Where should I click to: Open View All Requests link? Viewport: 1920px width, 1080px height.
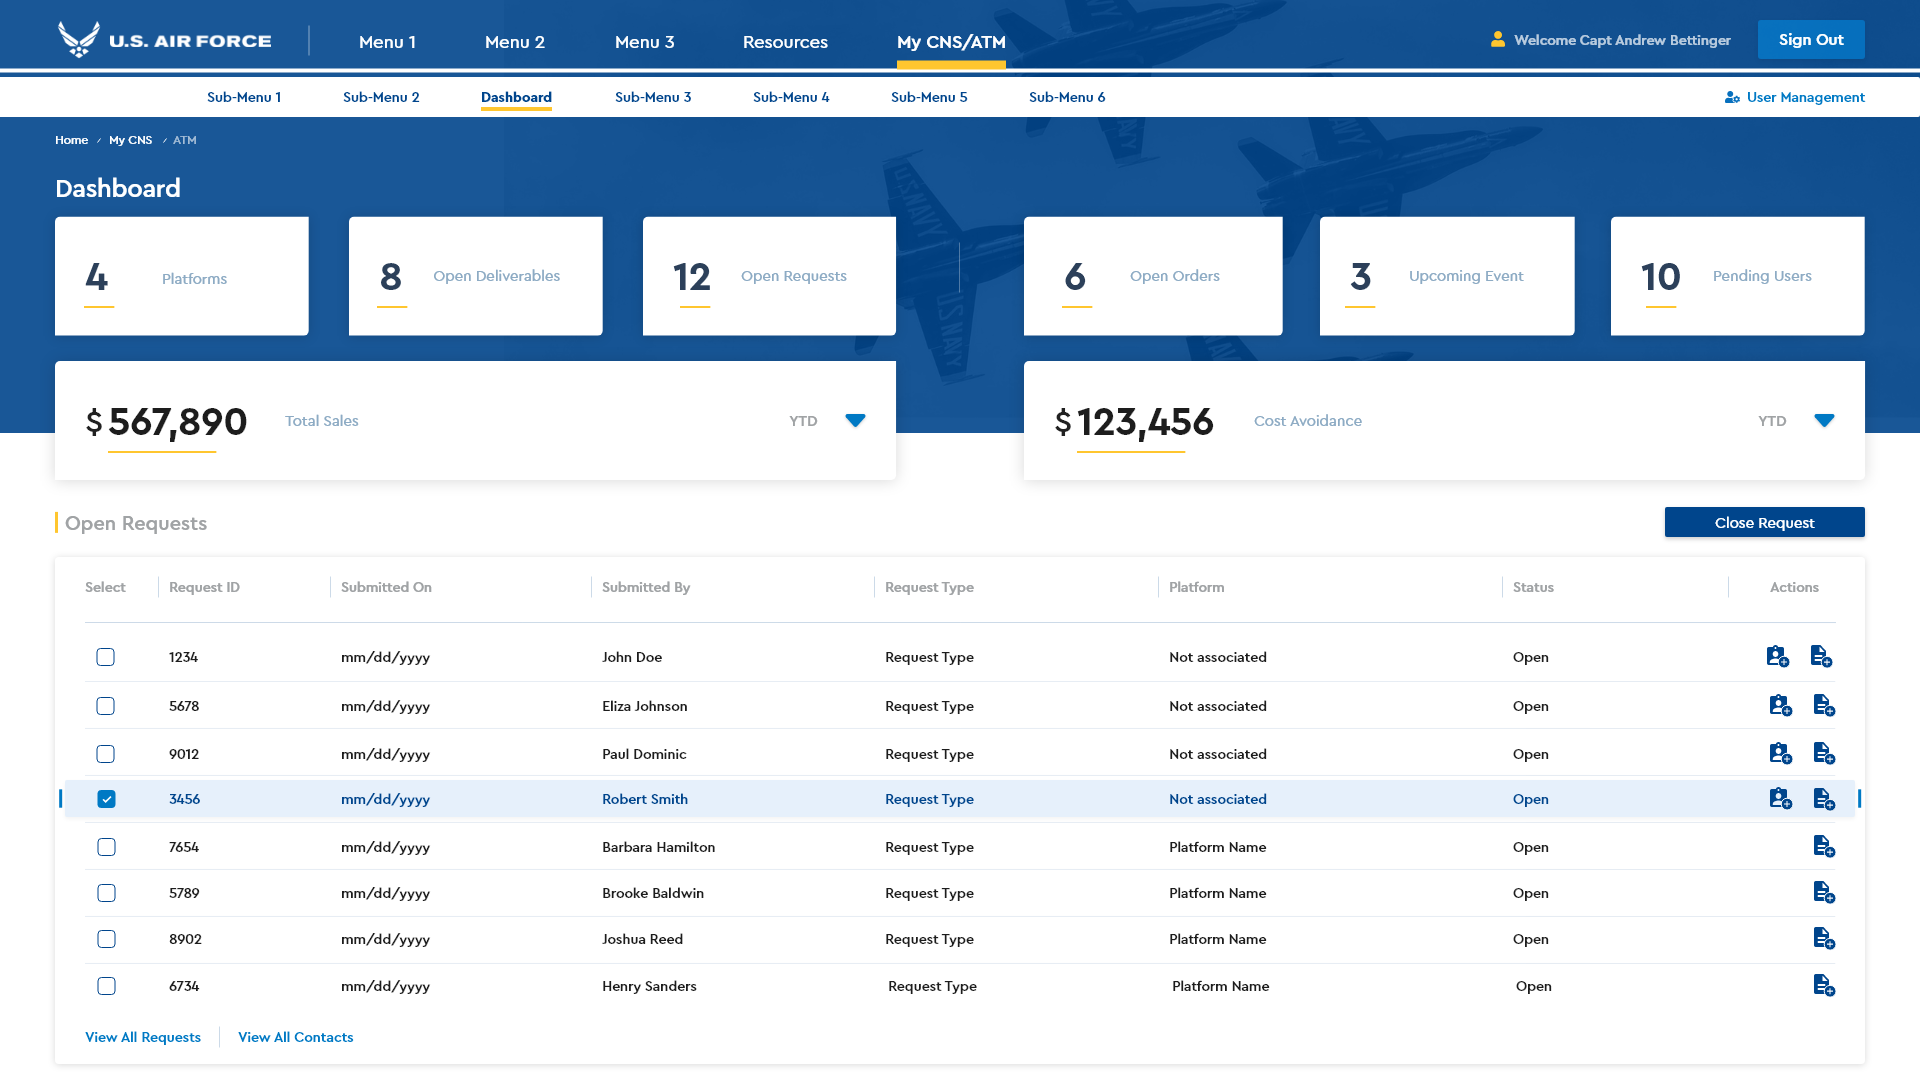143,1037
